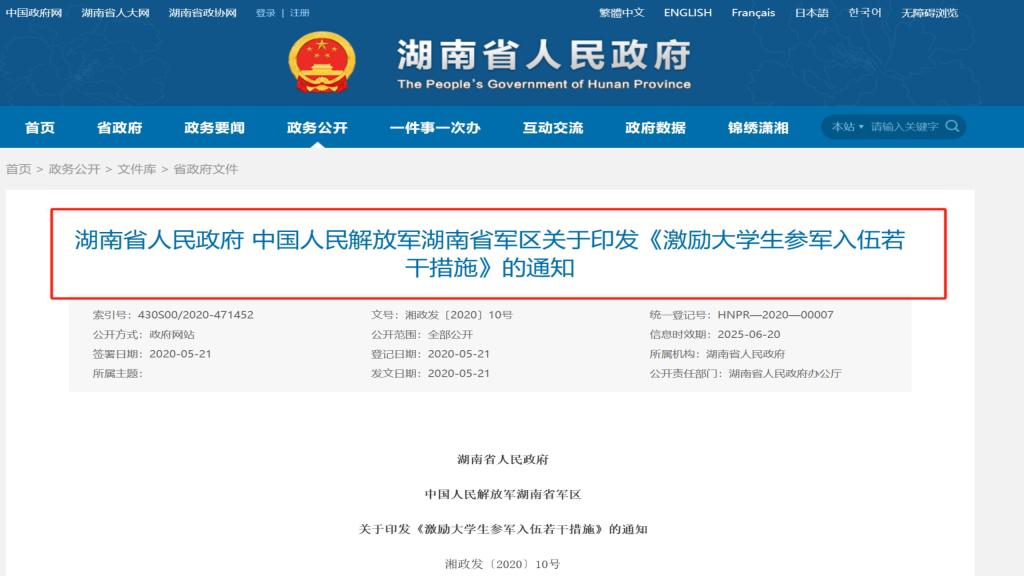
Task: Open the 政府数据 section
Action: [x=655, y=127]
